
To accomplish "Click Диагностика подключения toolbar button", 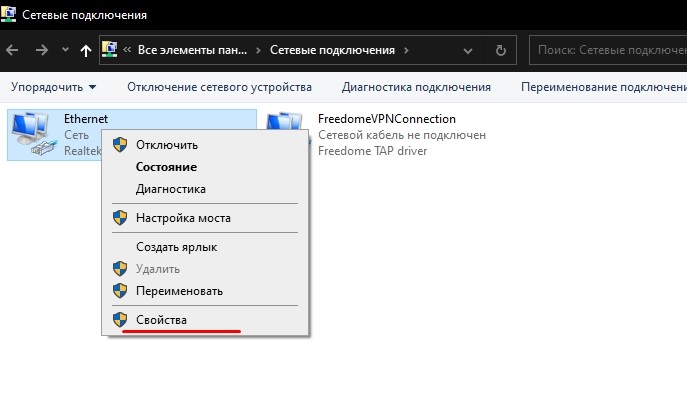I will pos(416,87).
